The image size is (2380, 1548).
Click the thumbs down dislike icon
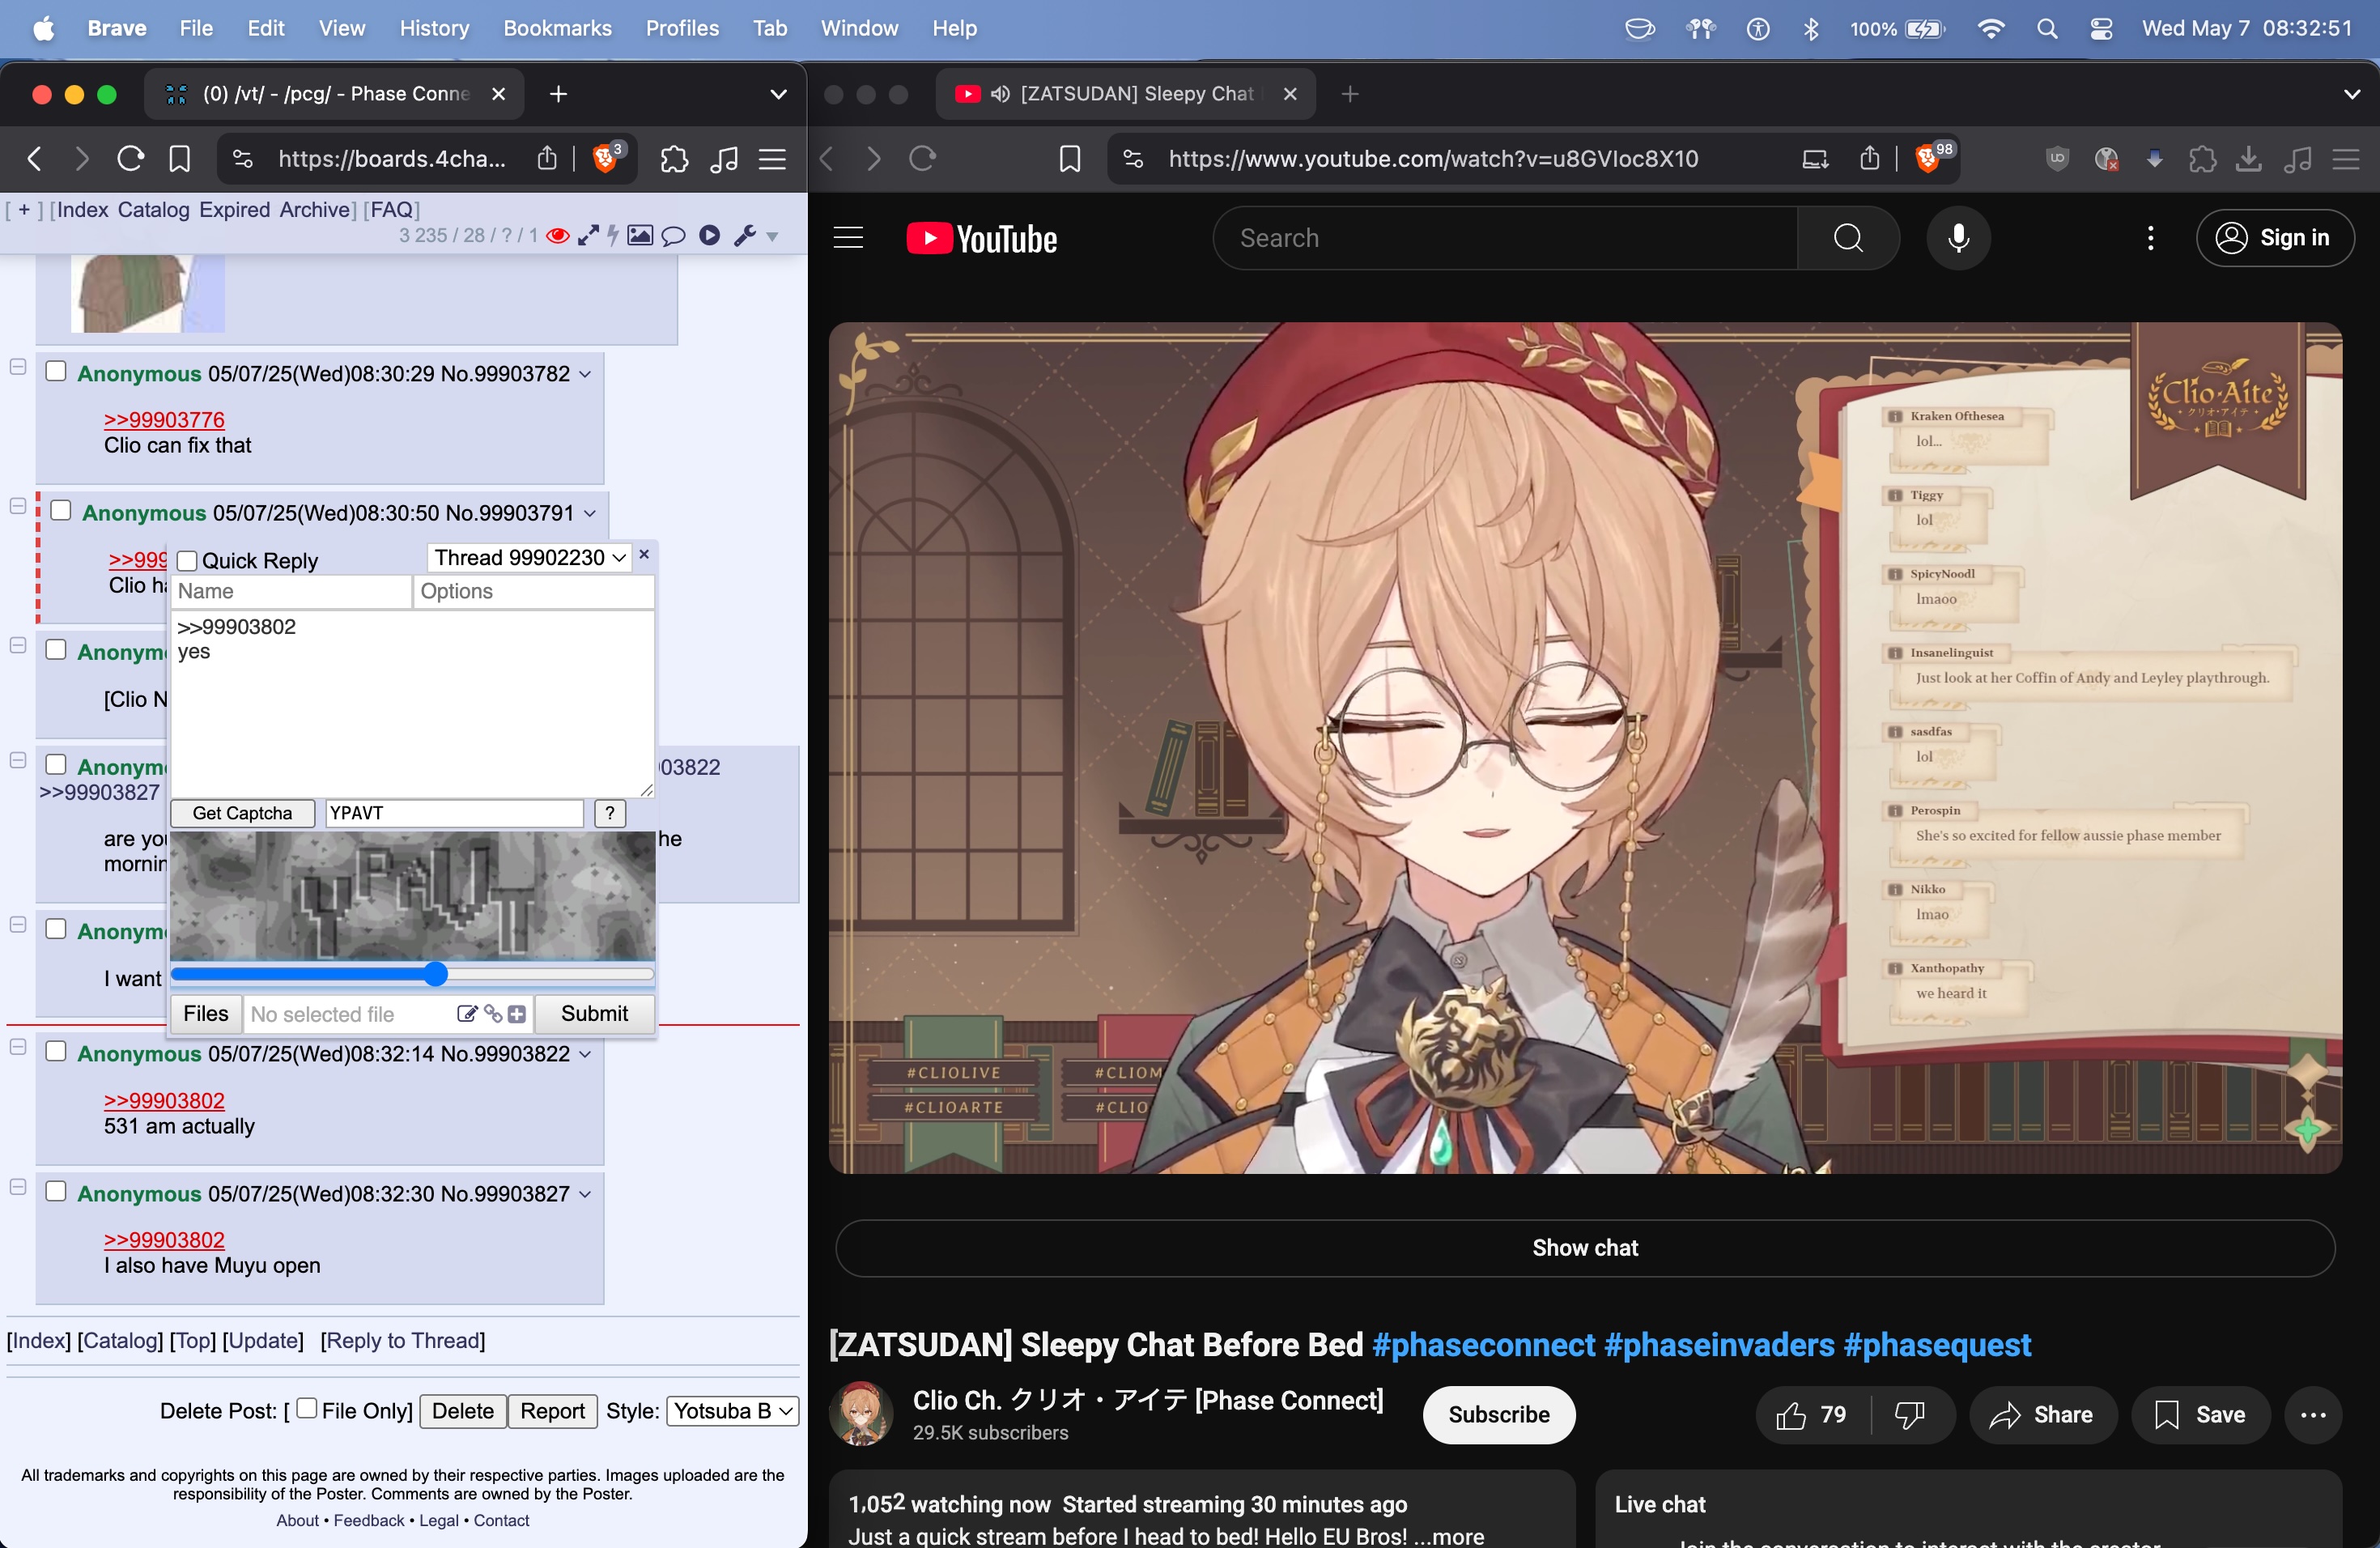pyautogui.click(x=1909, y=1415)
